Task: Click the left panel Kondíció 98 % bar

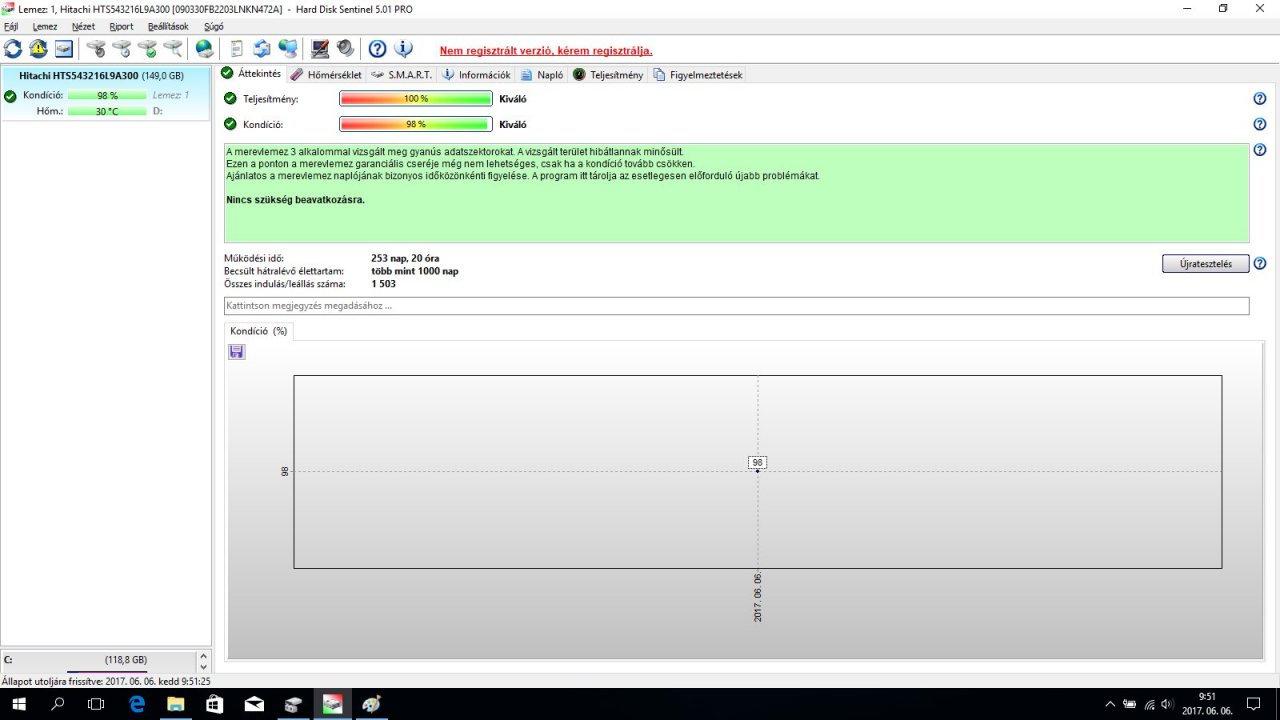Action: point(107,96)
